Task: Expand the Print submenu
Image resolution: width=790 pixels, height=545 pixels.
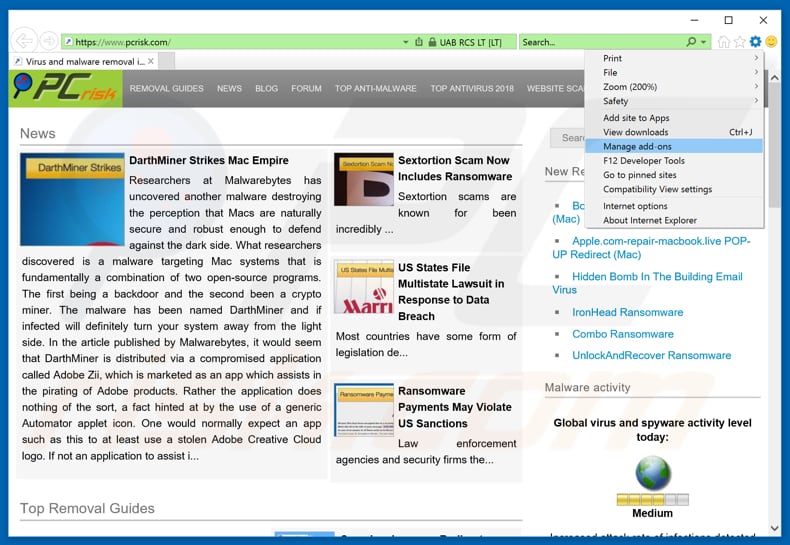Action: 674,58
